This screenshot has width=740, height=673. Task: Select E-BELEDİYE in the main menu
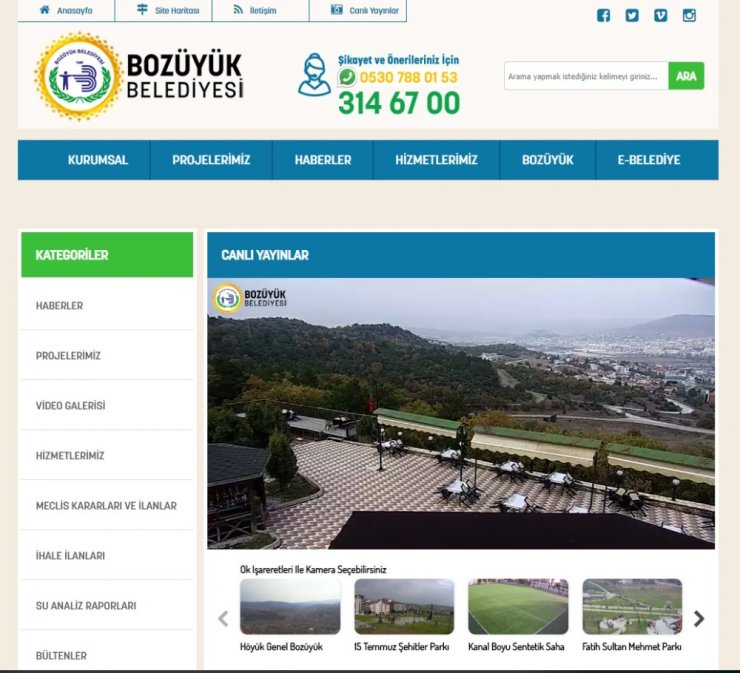click(648, 160)
